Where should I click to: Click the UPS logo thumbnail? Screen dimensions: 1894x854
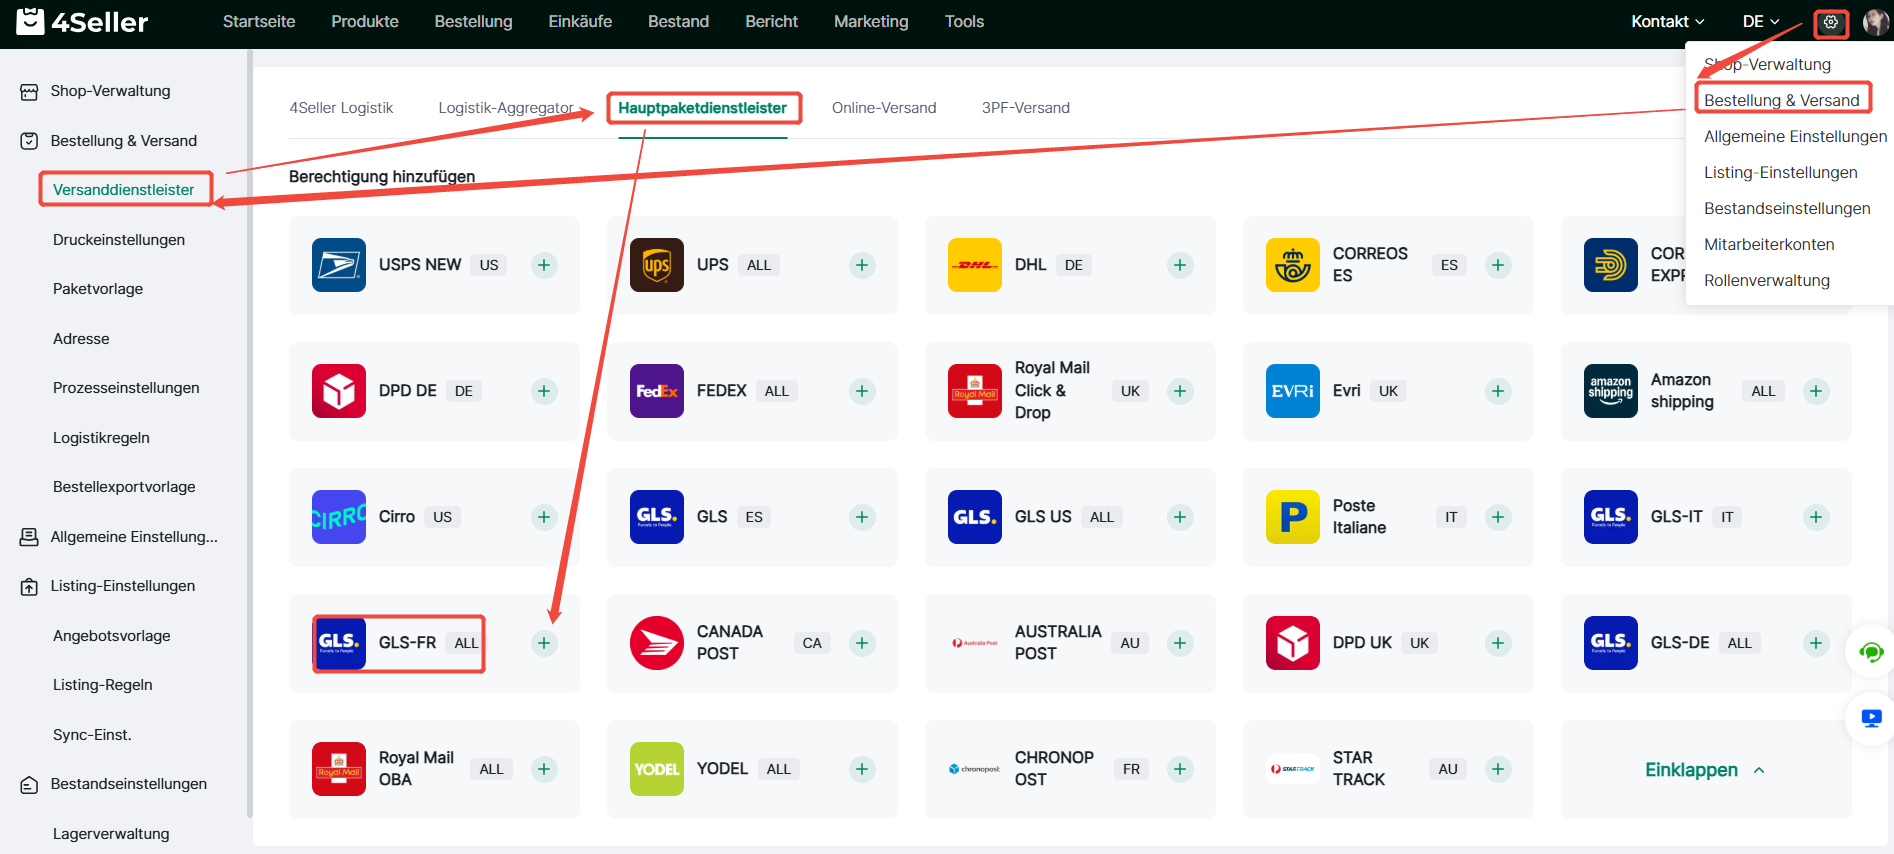click(657, 265)
